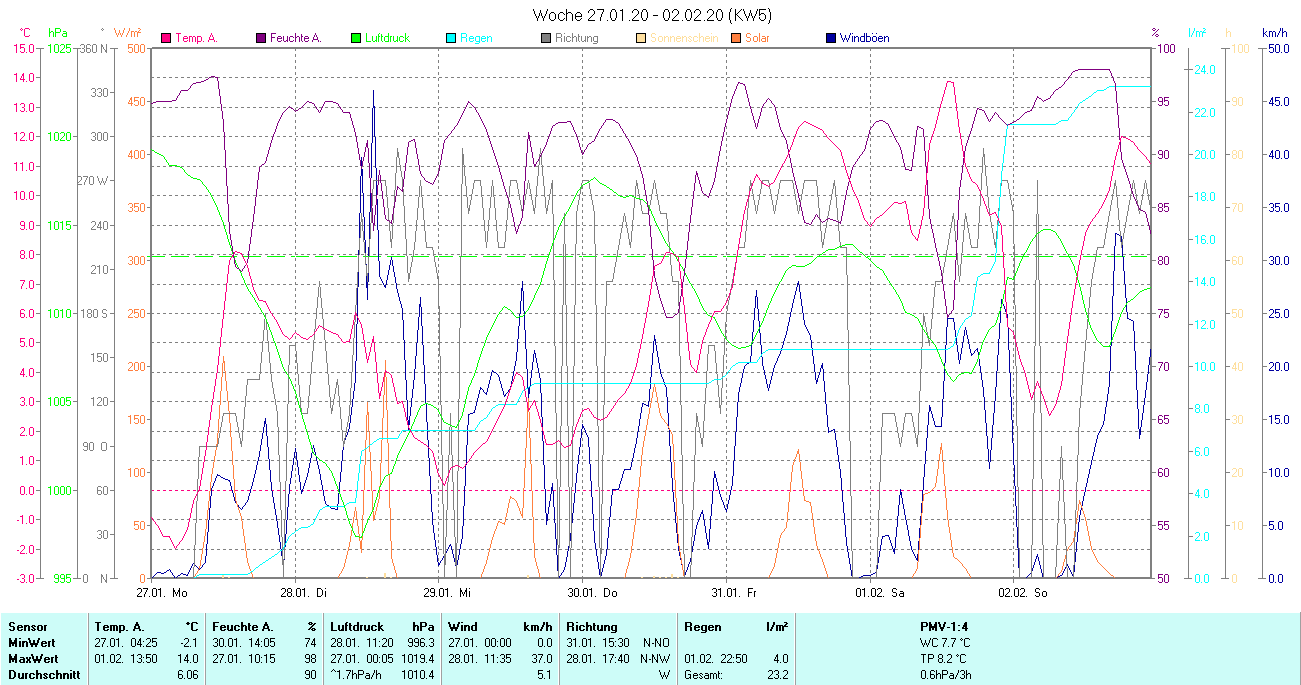The width and height of the screenshot is (1301, 685).
Task: Click the '180 S' wind direction axis label
Action: [x=93, y=313]
